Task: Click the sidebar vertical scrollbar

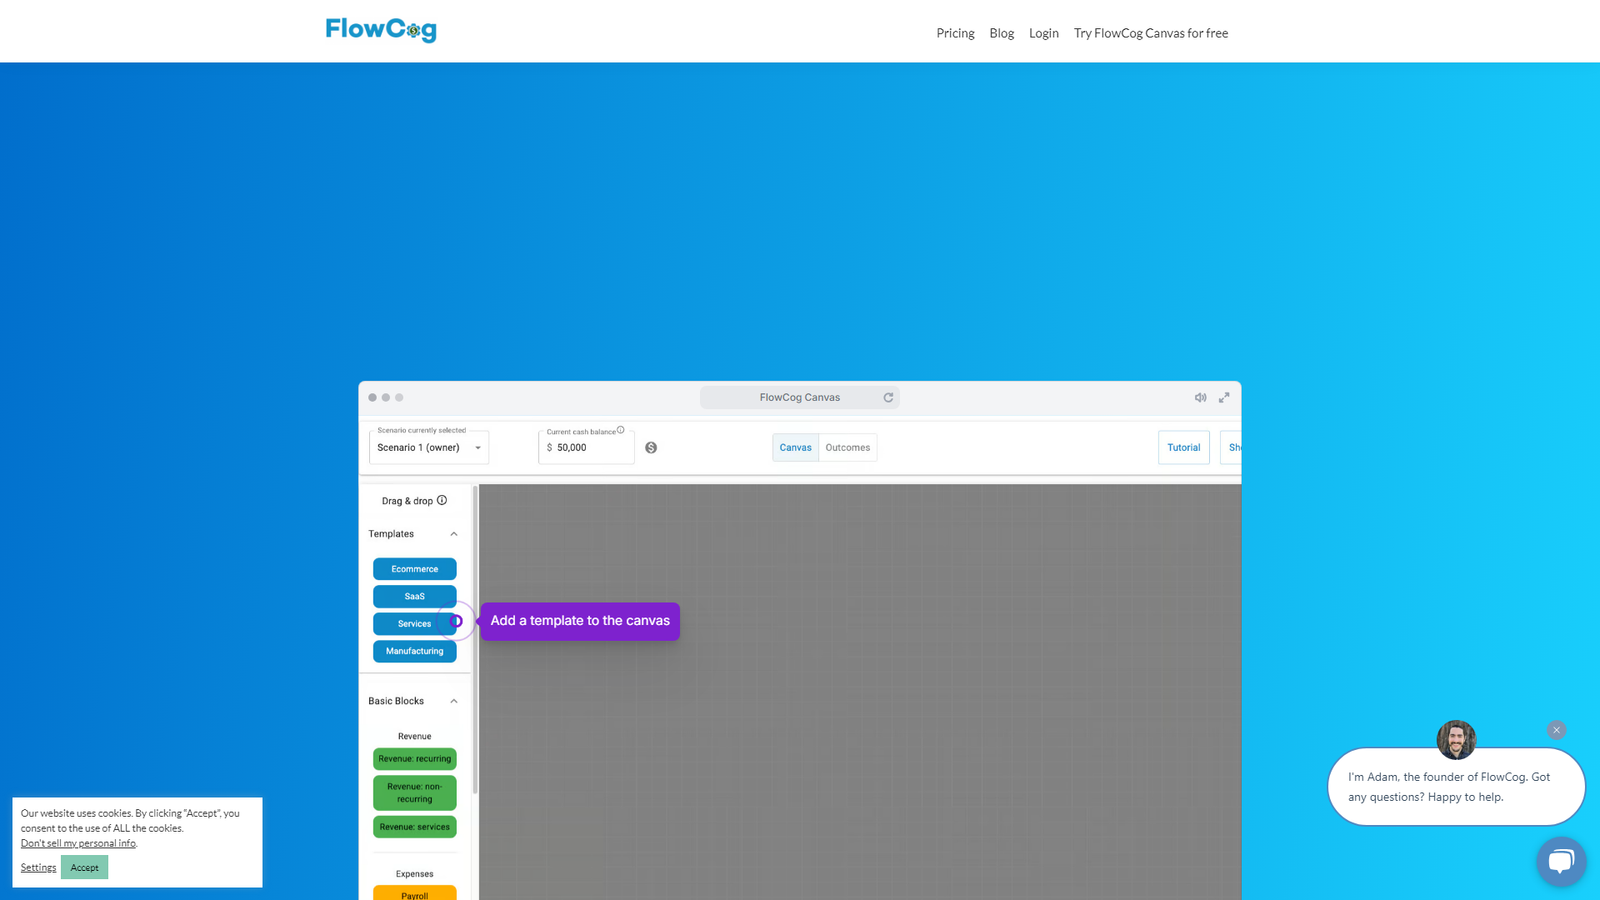Action: 475,640
